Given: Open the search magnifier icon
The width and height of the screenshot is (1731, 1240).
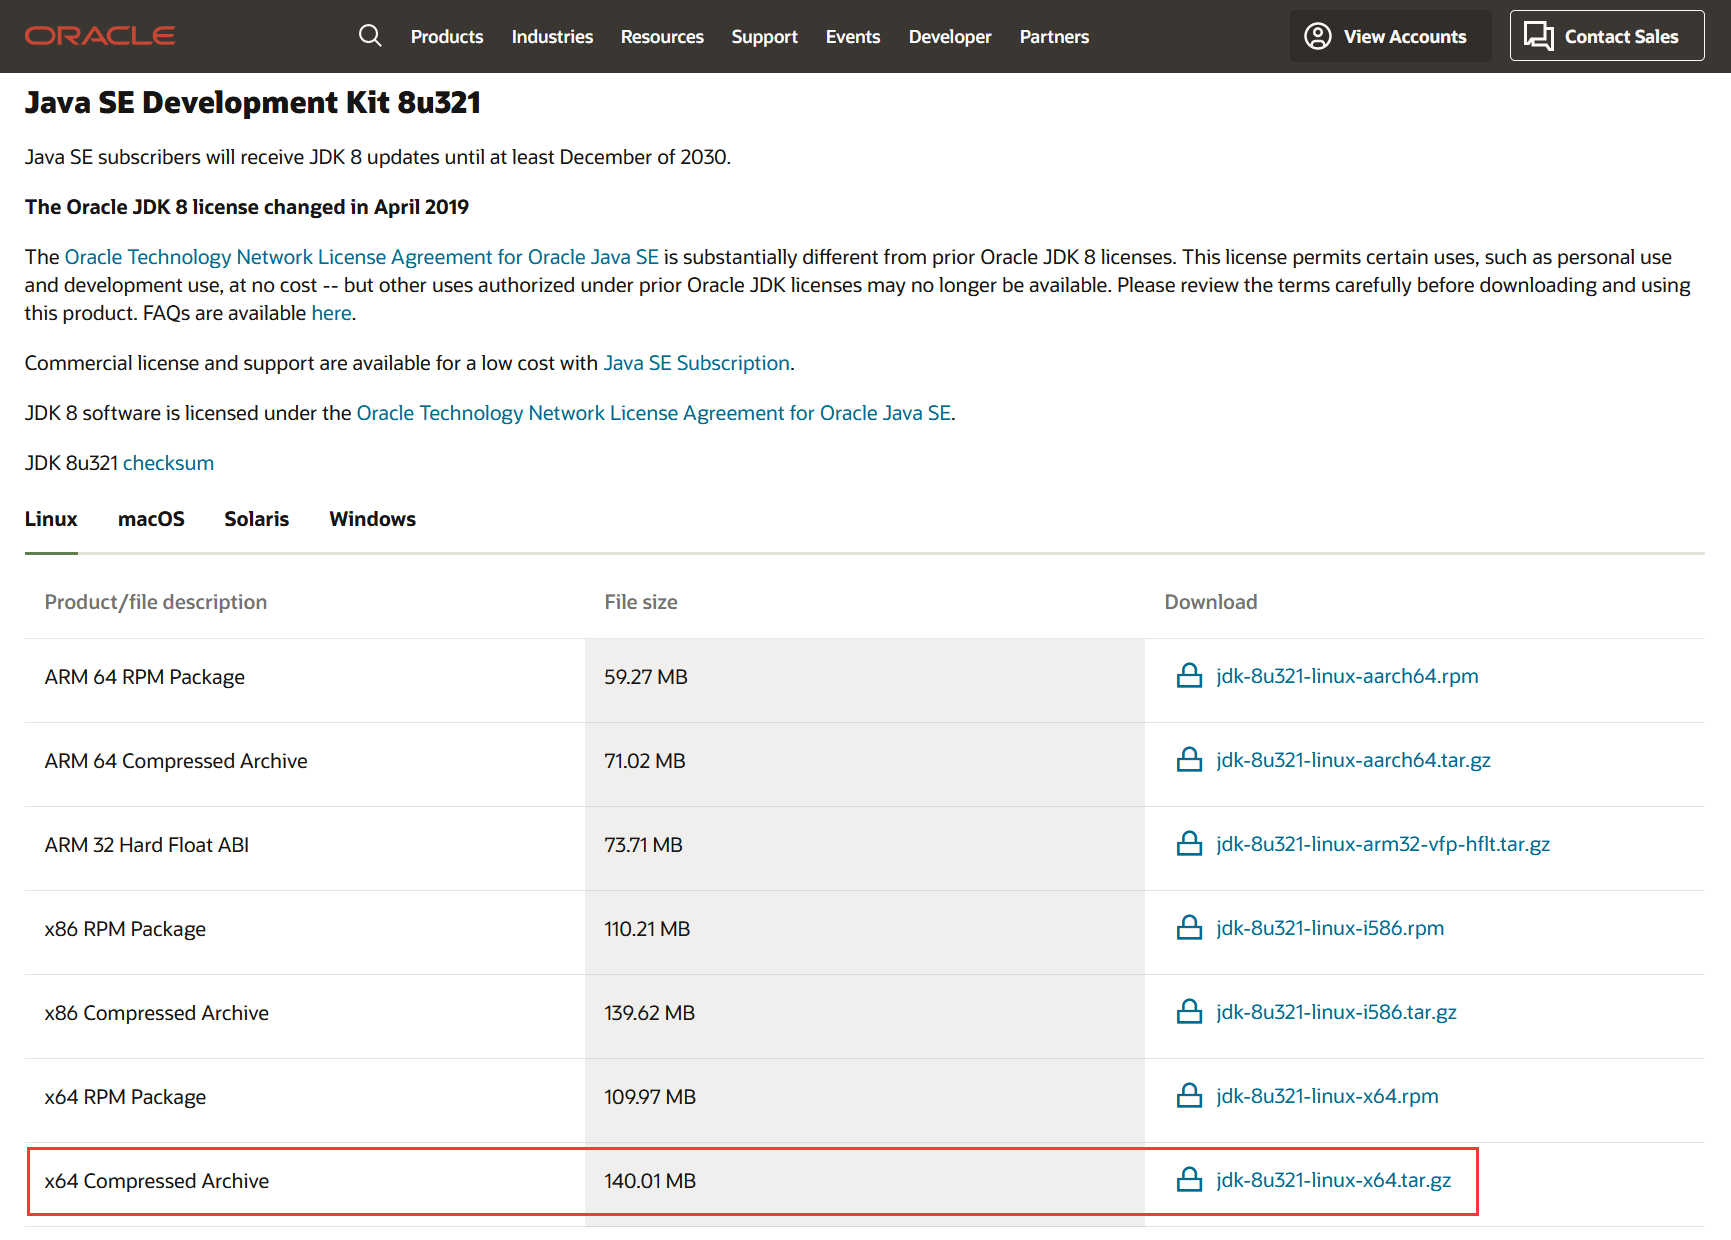Looking at the screenshot, I should point(370,36).
